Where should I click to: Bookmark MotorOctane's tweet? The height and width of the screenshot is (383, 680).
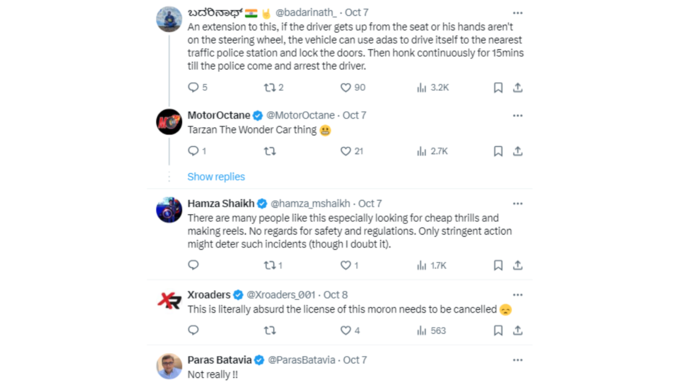pyautogui.click(x=498, y=151)
